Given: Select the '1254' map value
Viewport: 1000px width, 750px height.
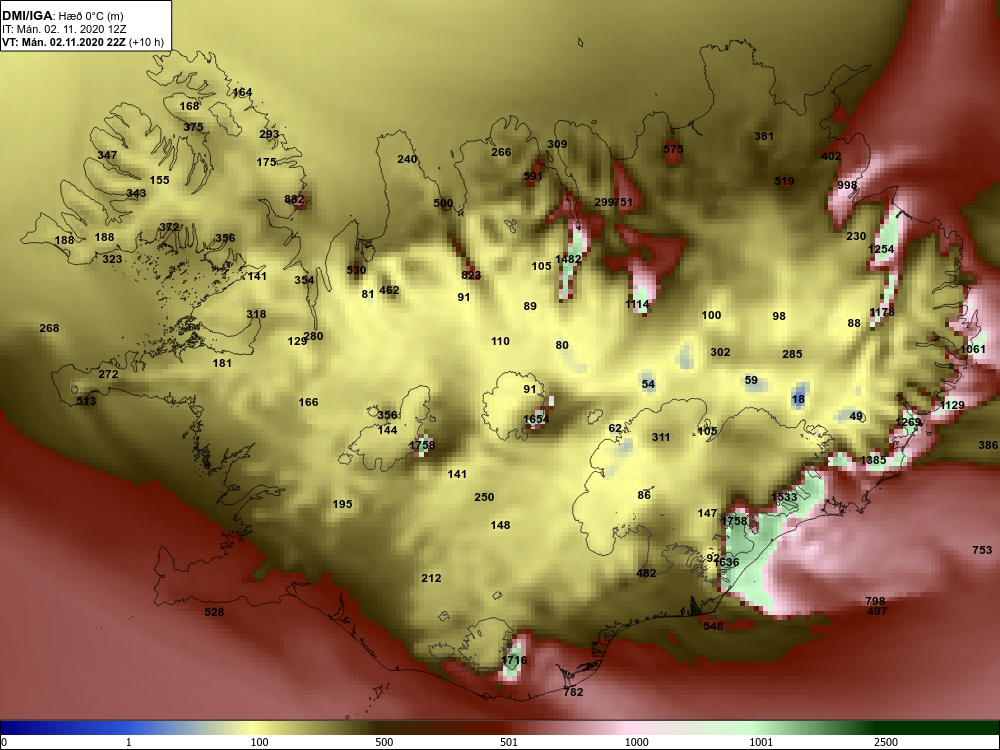Looking at the screenshot, I should [x=881, y=249].
